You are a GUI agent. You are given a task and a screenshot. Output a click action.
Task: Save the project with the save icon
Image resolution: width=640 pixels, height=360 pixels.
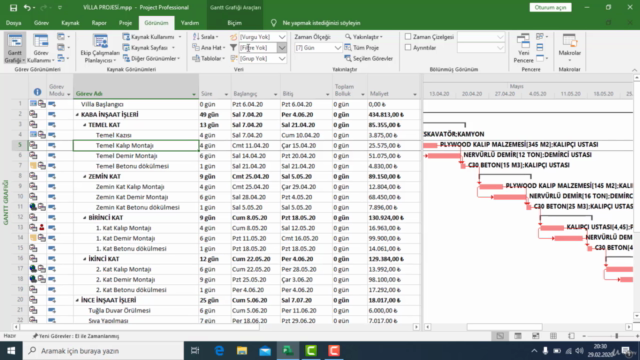(13, 7)
